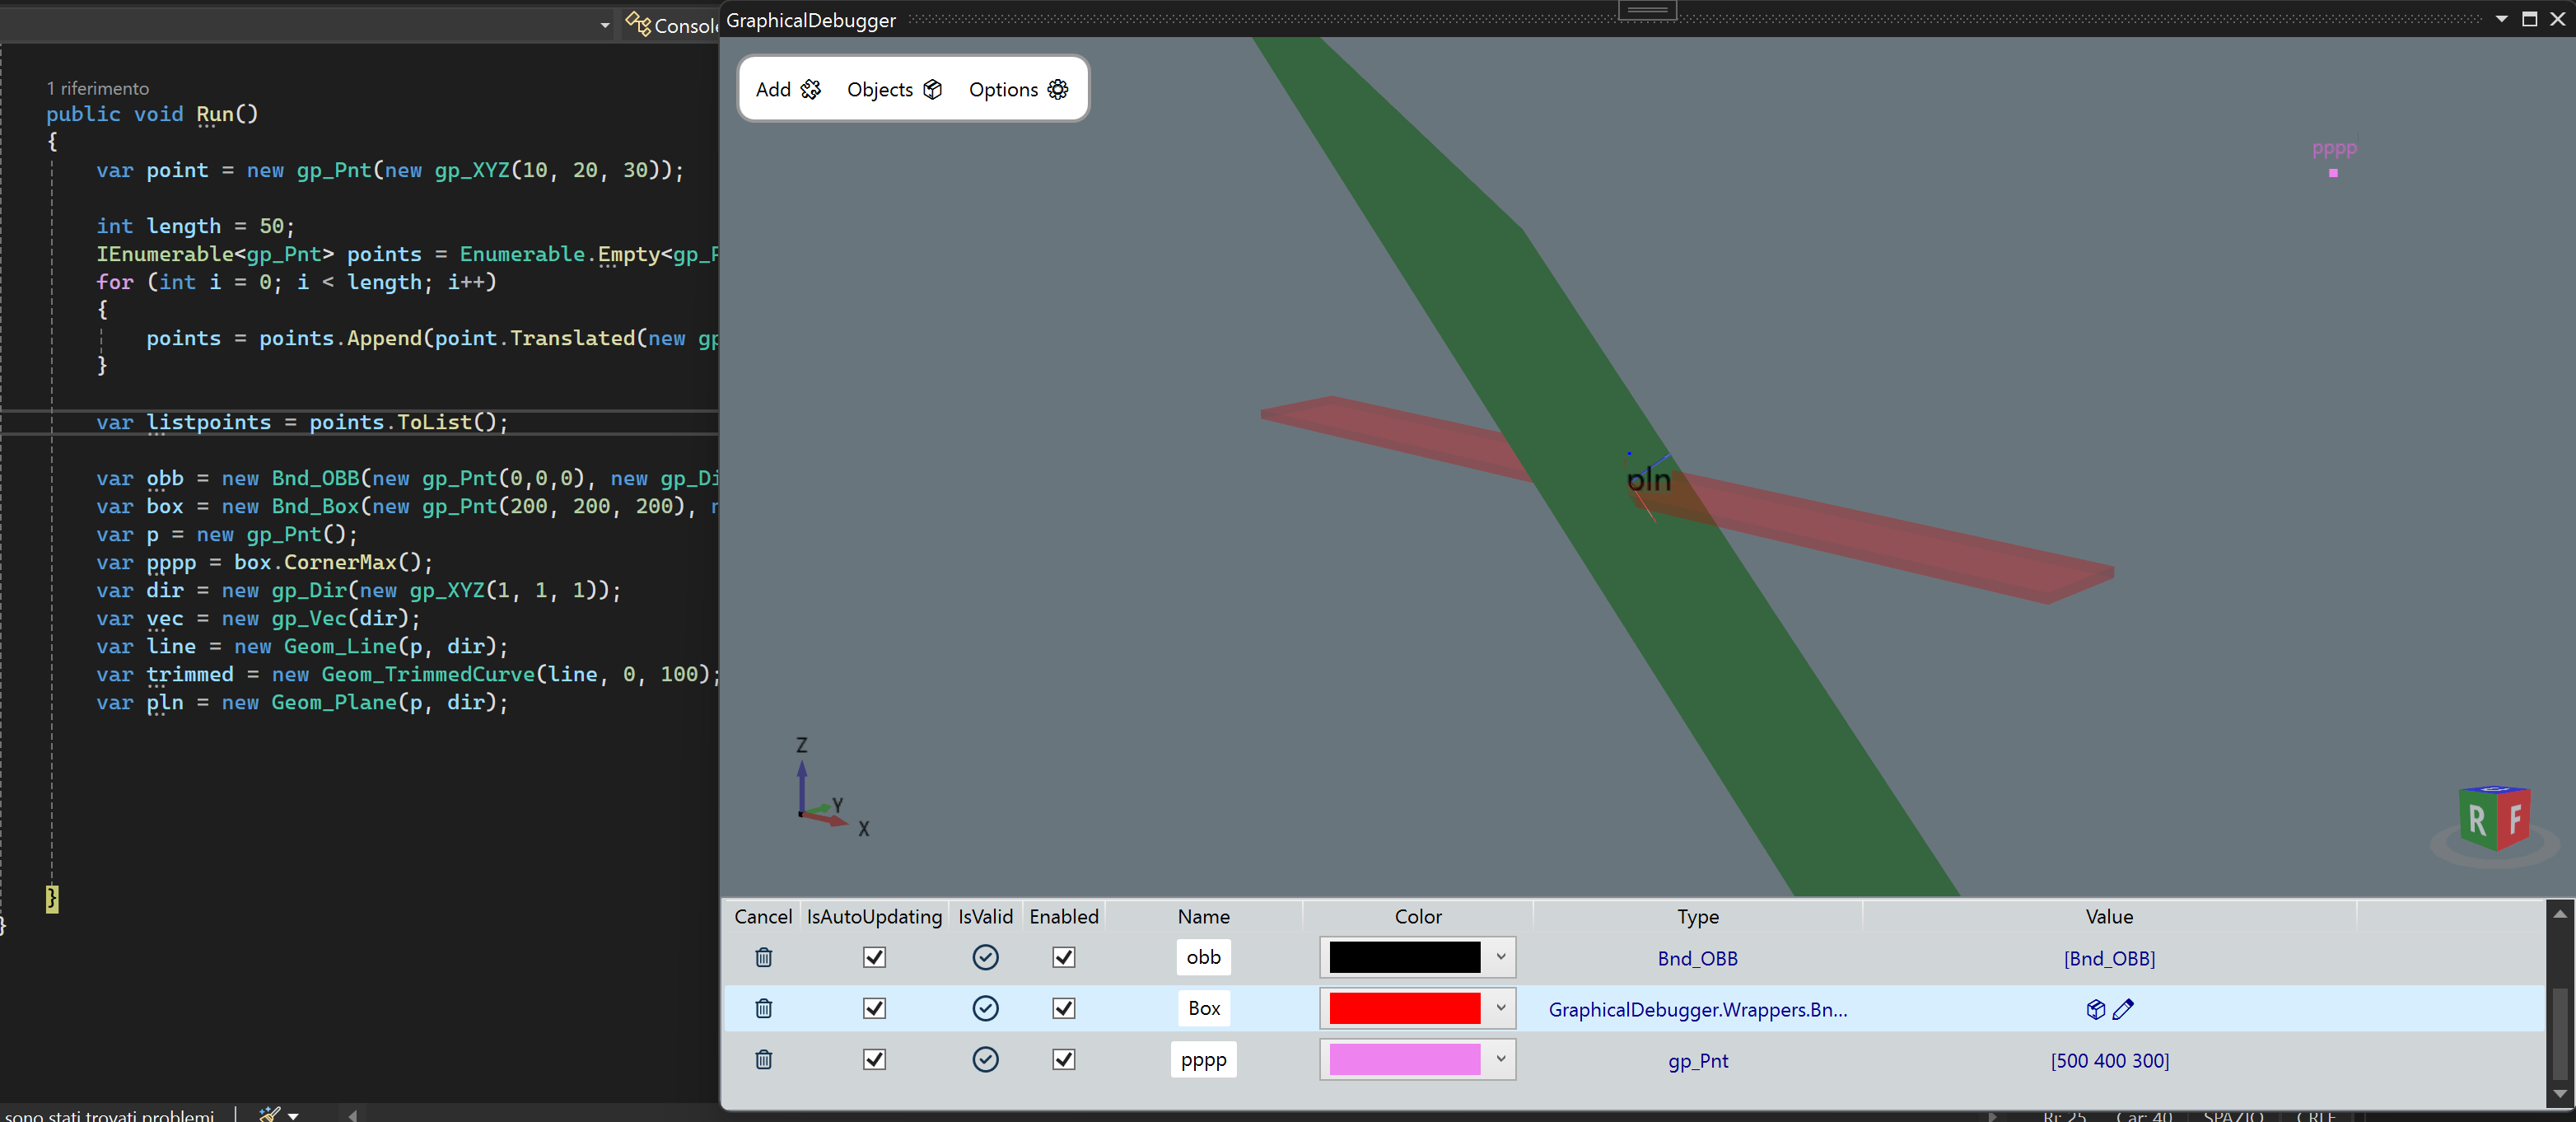Open color dropdown for obb row

pos(1500,957)
